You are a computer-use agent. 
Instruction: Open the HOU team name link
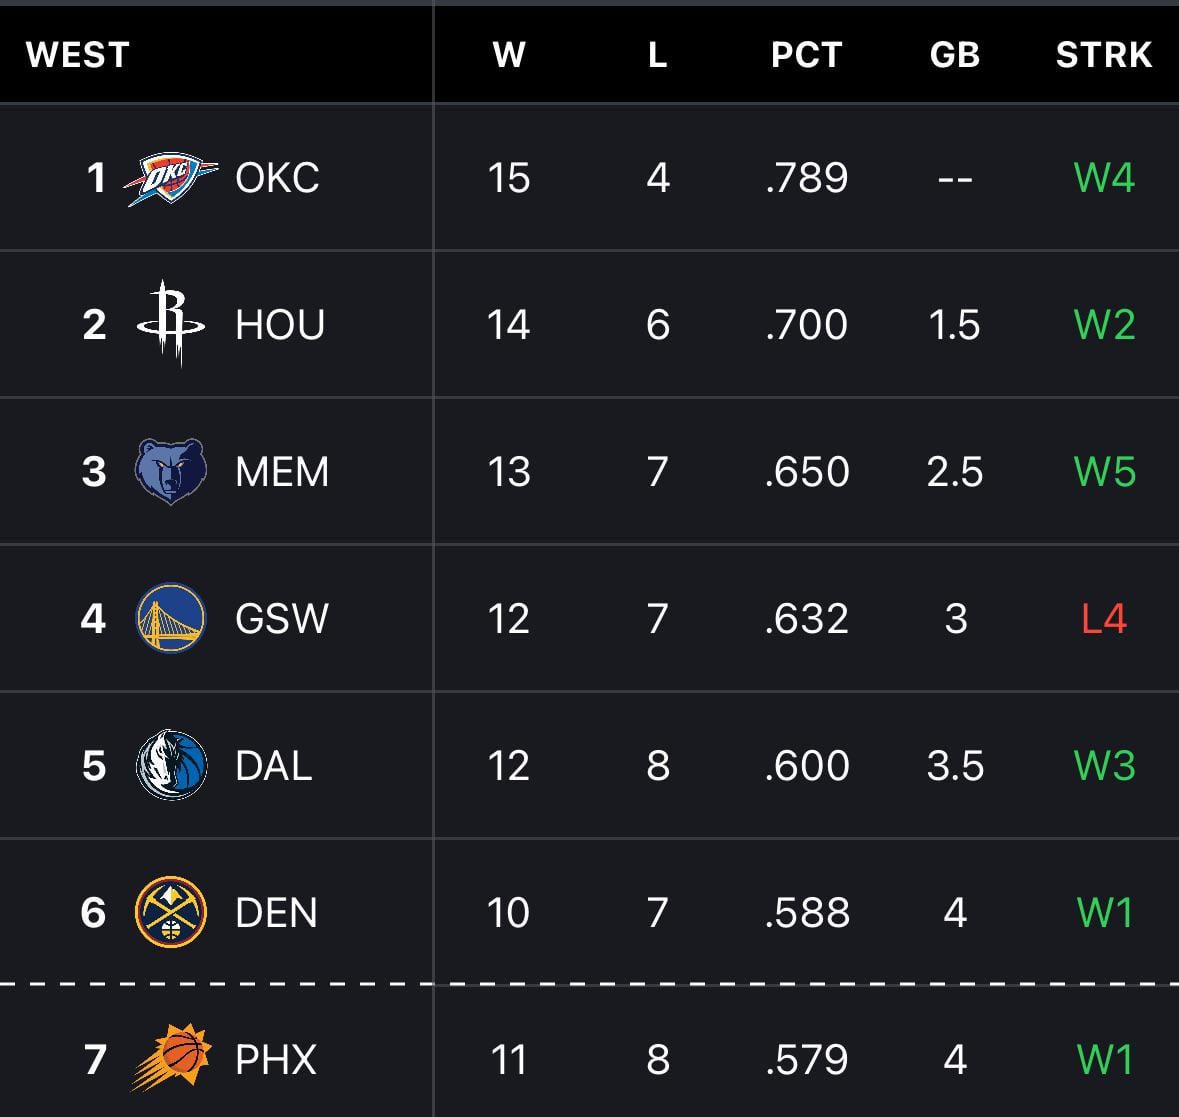[280, 325]
